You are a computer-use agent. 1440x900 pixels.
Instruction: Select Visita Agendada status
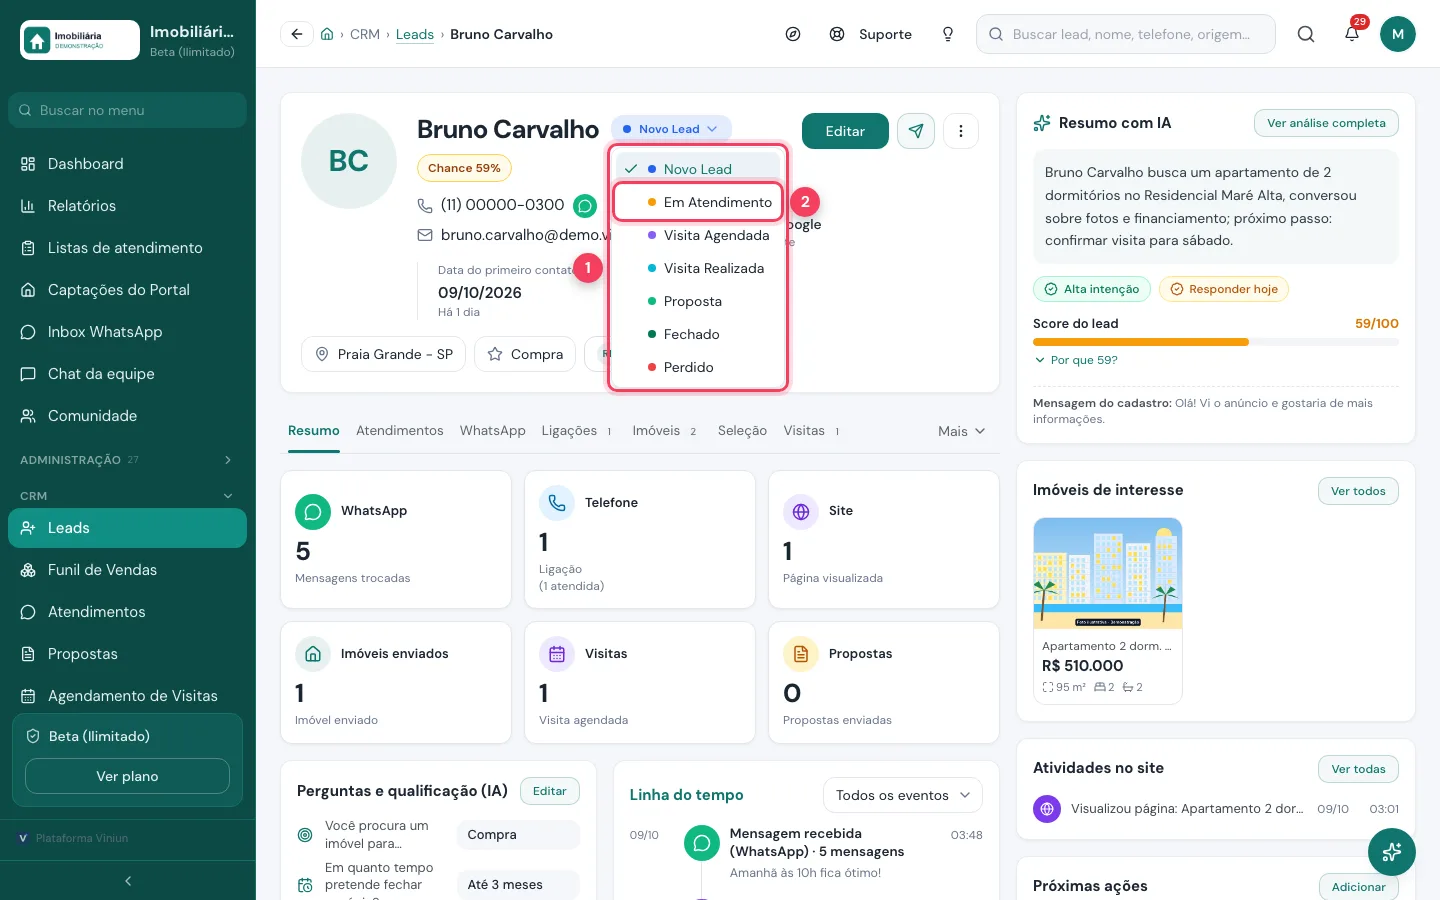(698, 235)
